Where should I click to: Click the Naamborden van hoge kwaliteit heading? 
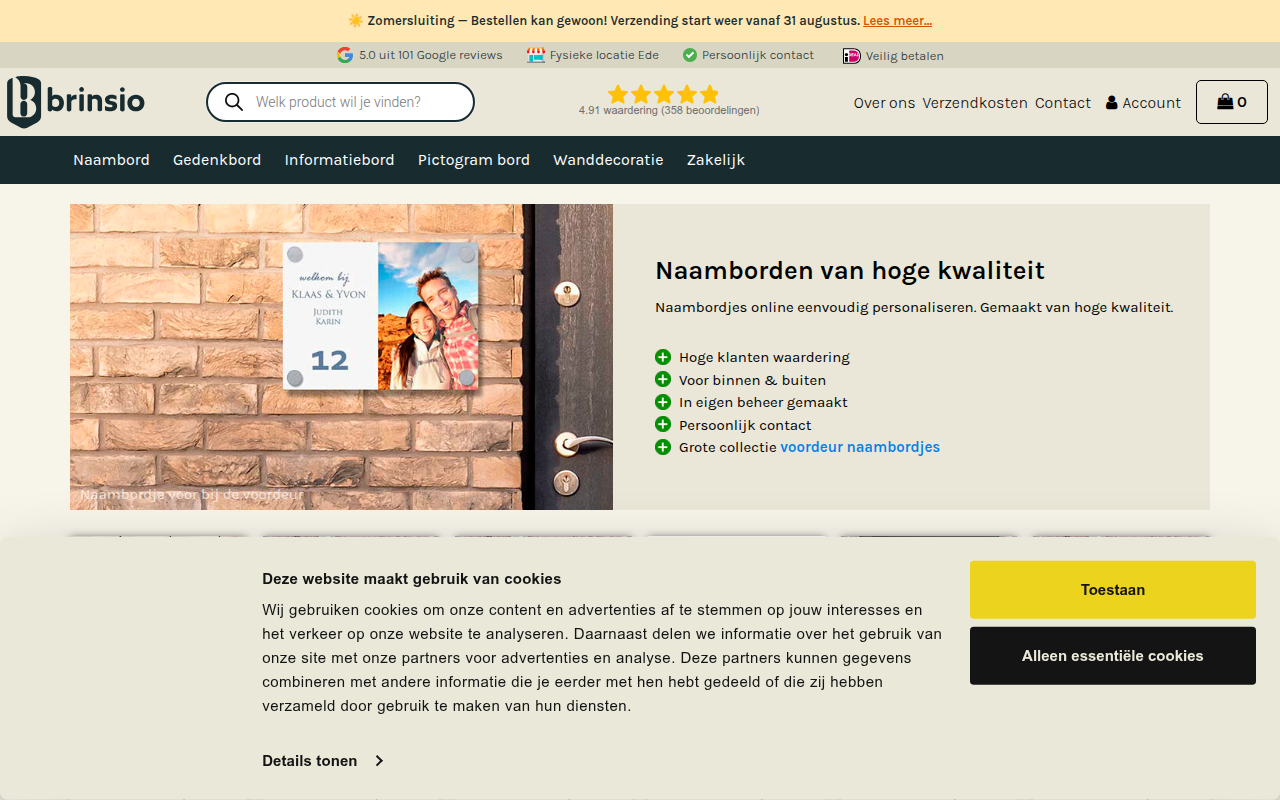(x=850, y=271)
